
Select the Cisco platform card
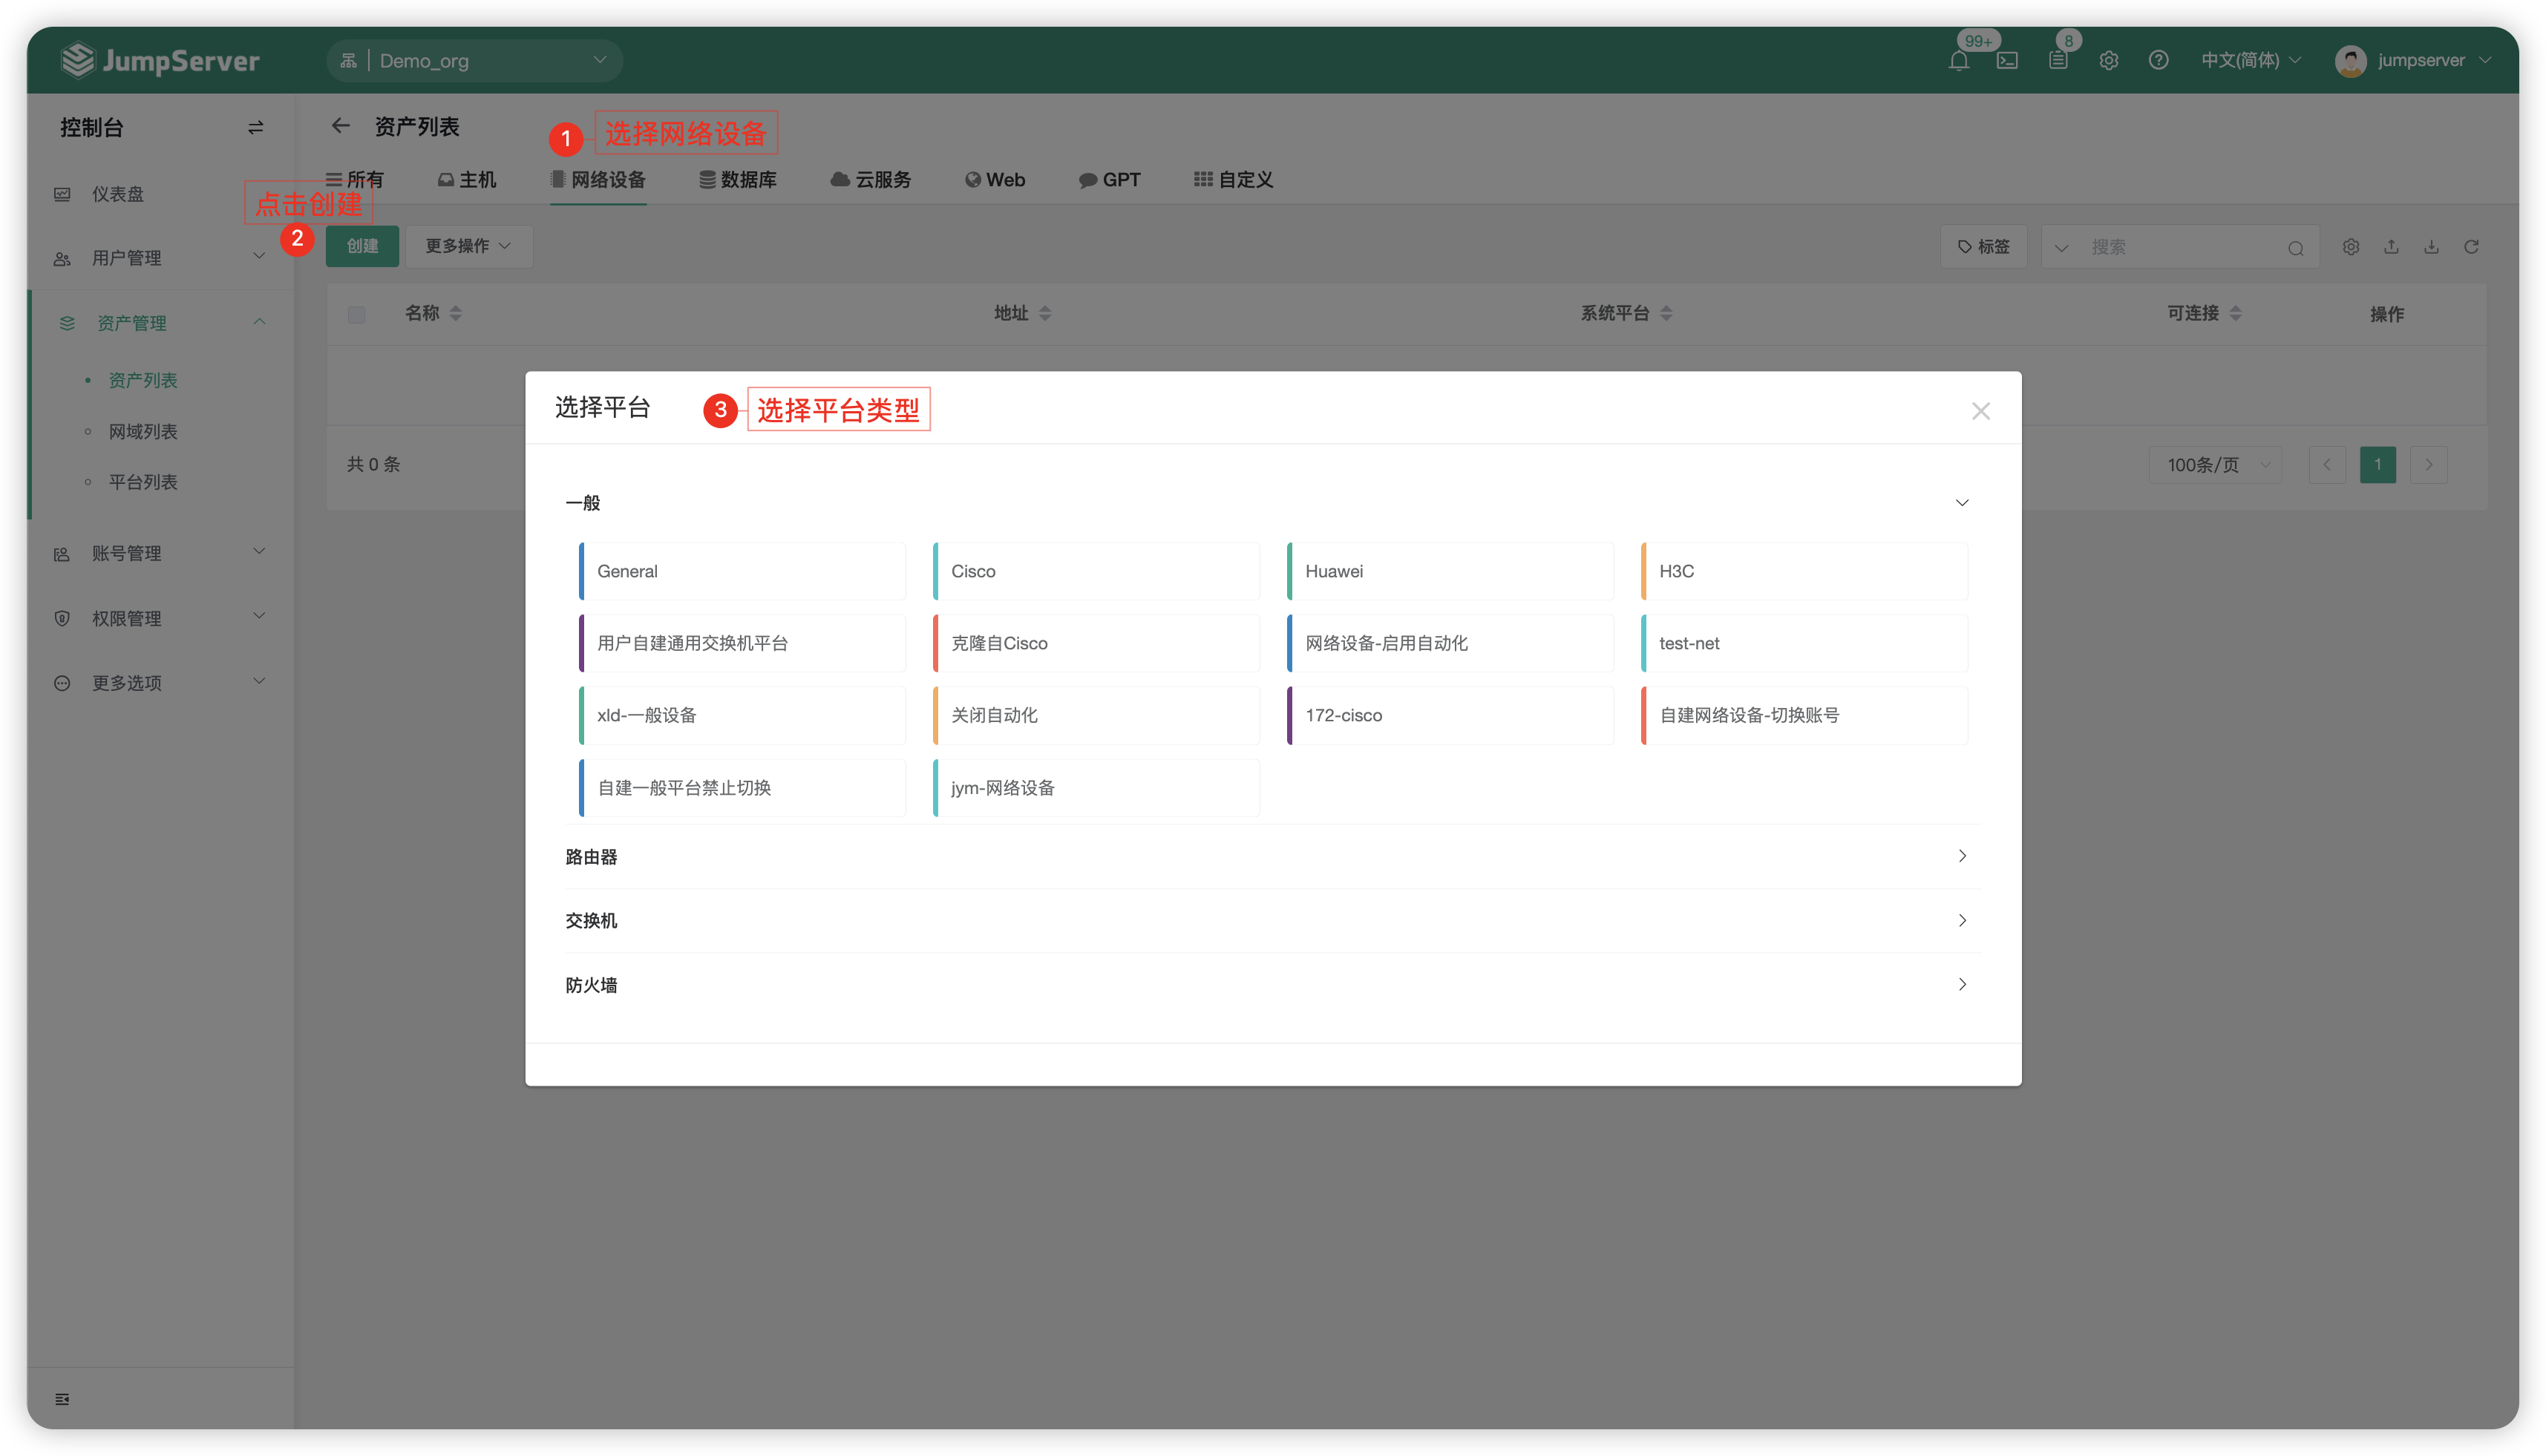1096,571
